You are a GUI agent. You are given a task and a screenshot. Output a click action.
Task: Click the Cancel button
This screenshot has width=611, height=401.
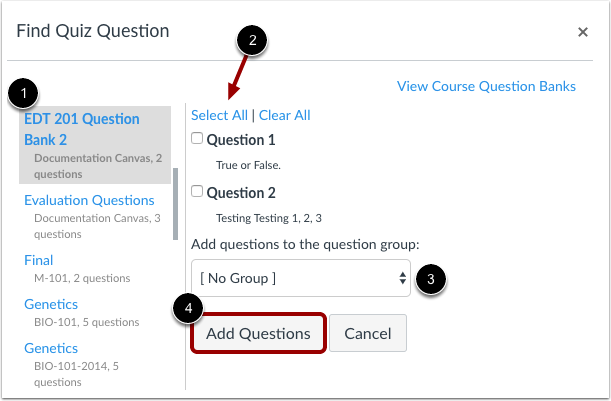pyautogui.click(x=368, y=333)
